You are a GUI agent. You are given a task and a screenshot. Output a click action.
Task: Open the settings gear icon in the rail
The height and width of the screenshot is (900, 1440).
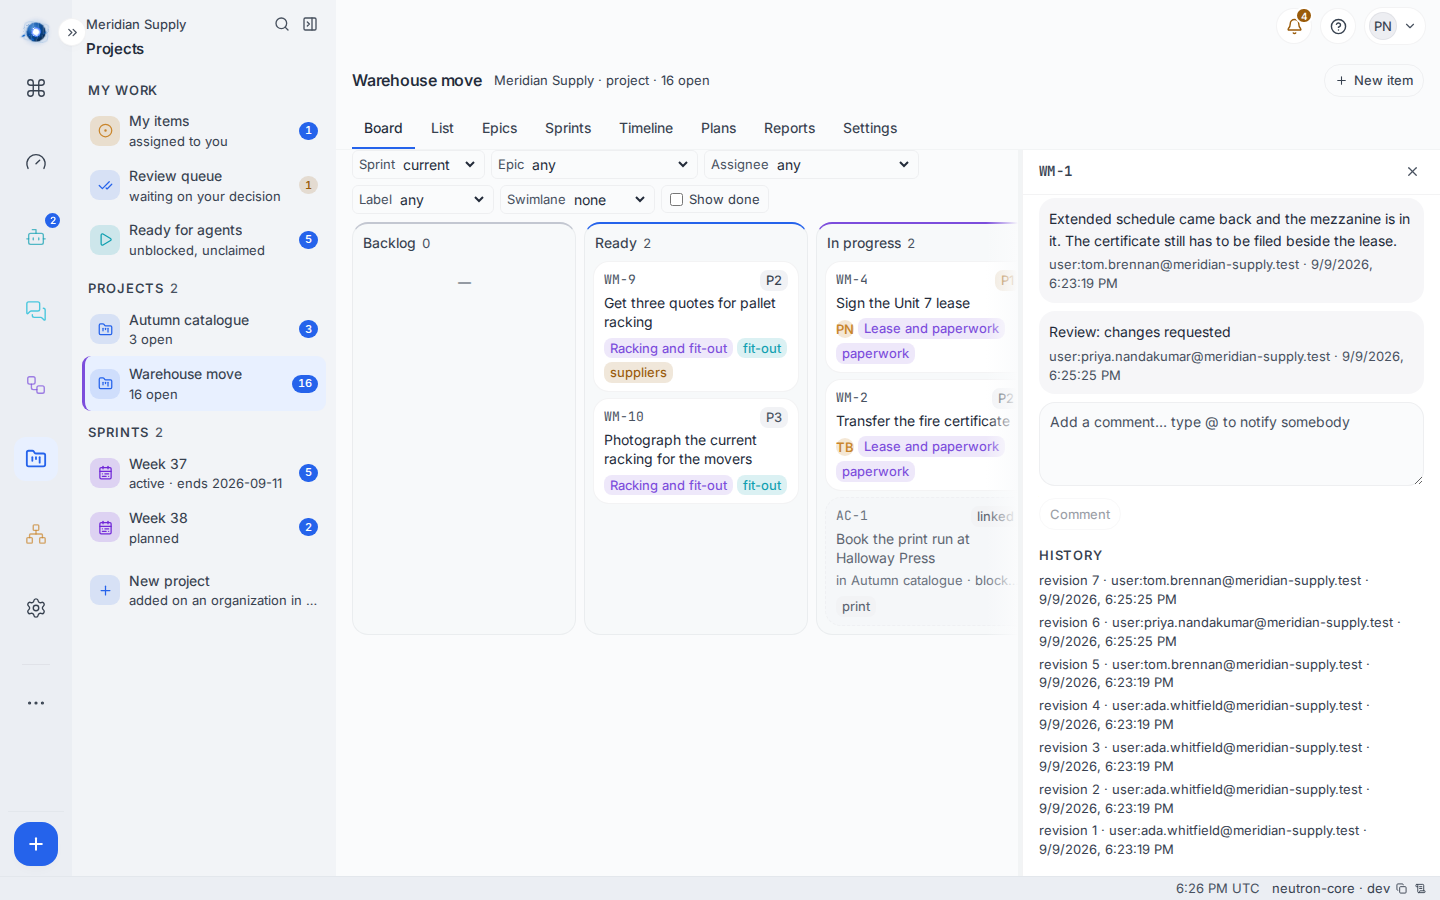[x=36, y=608]
